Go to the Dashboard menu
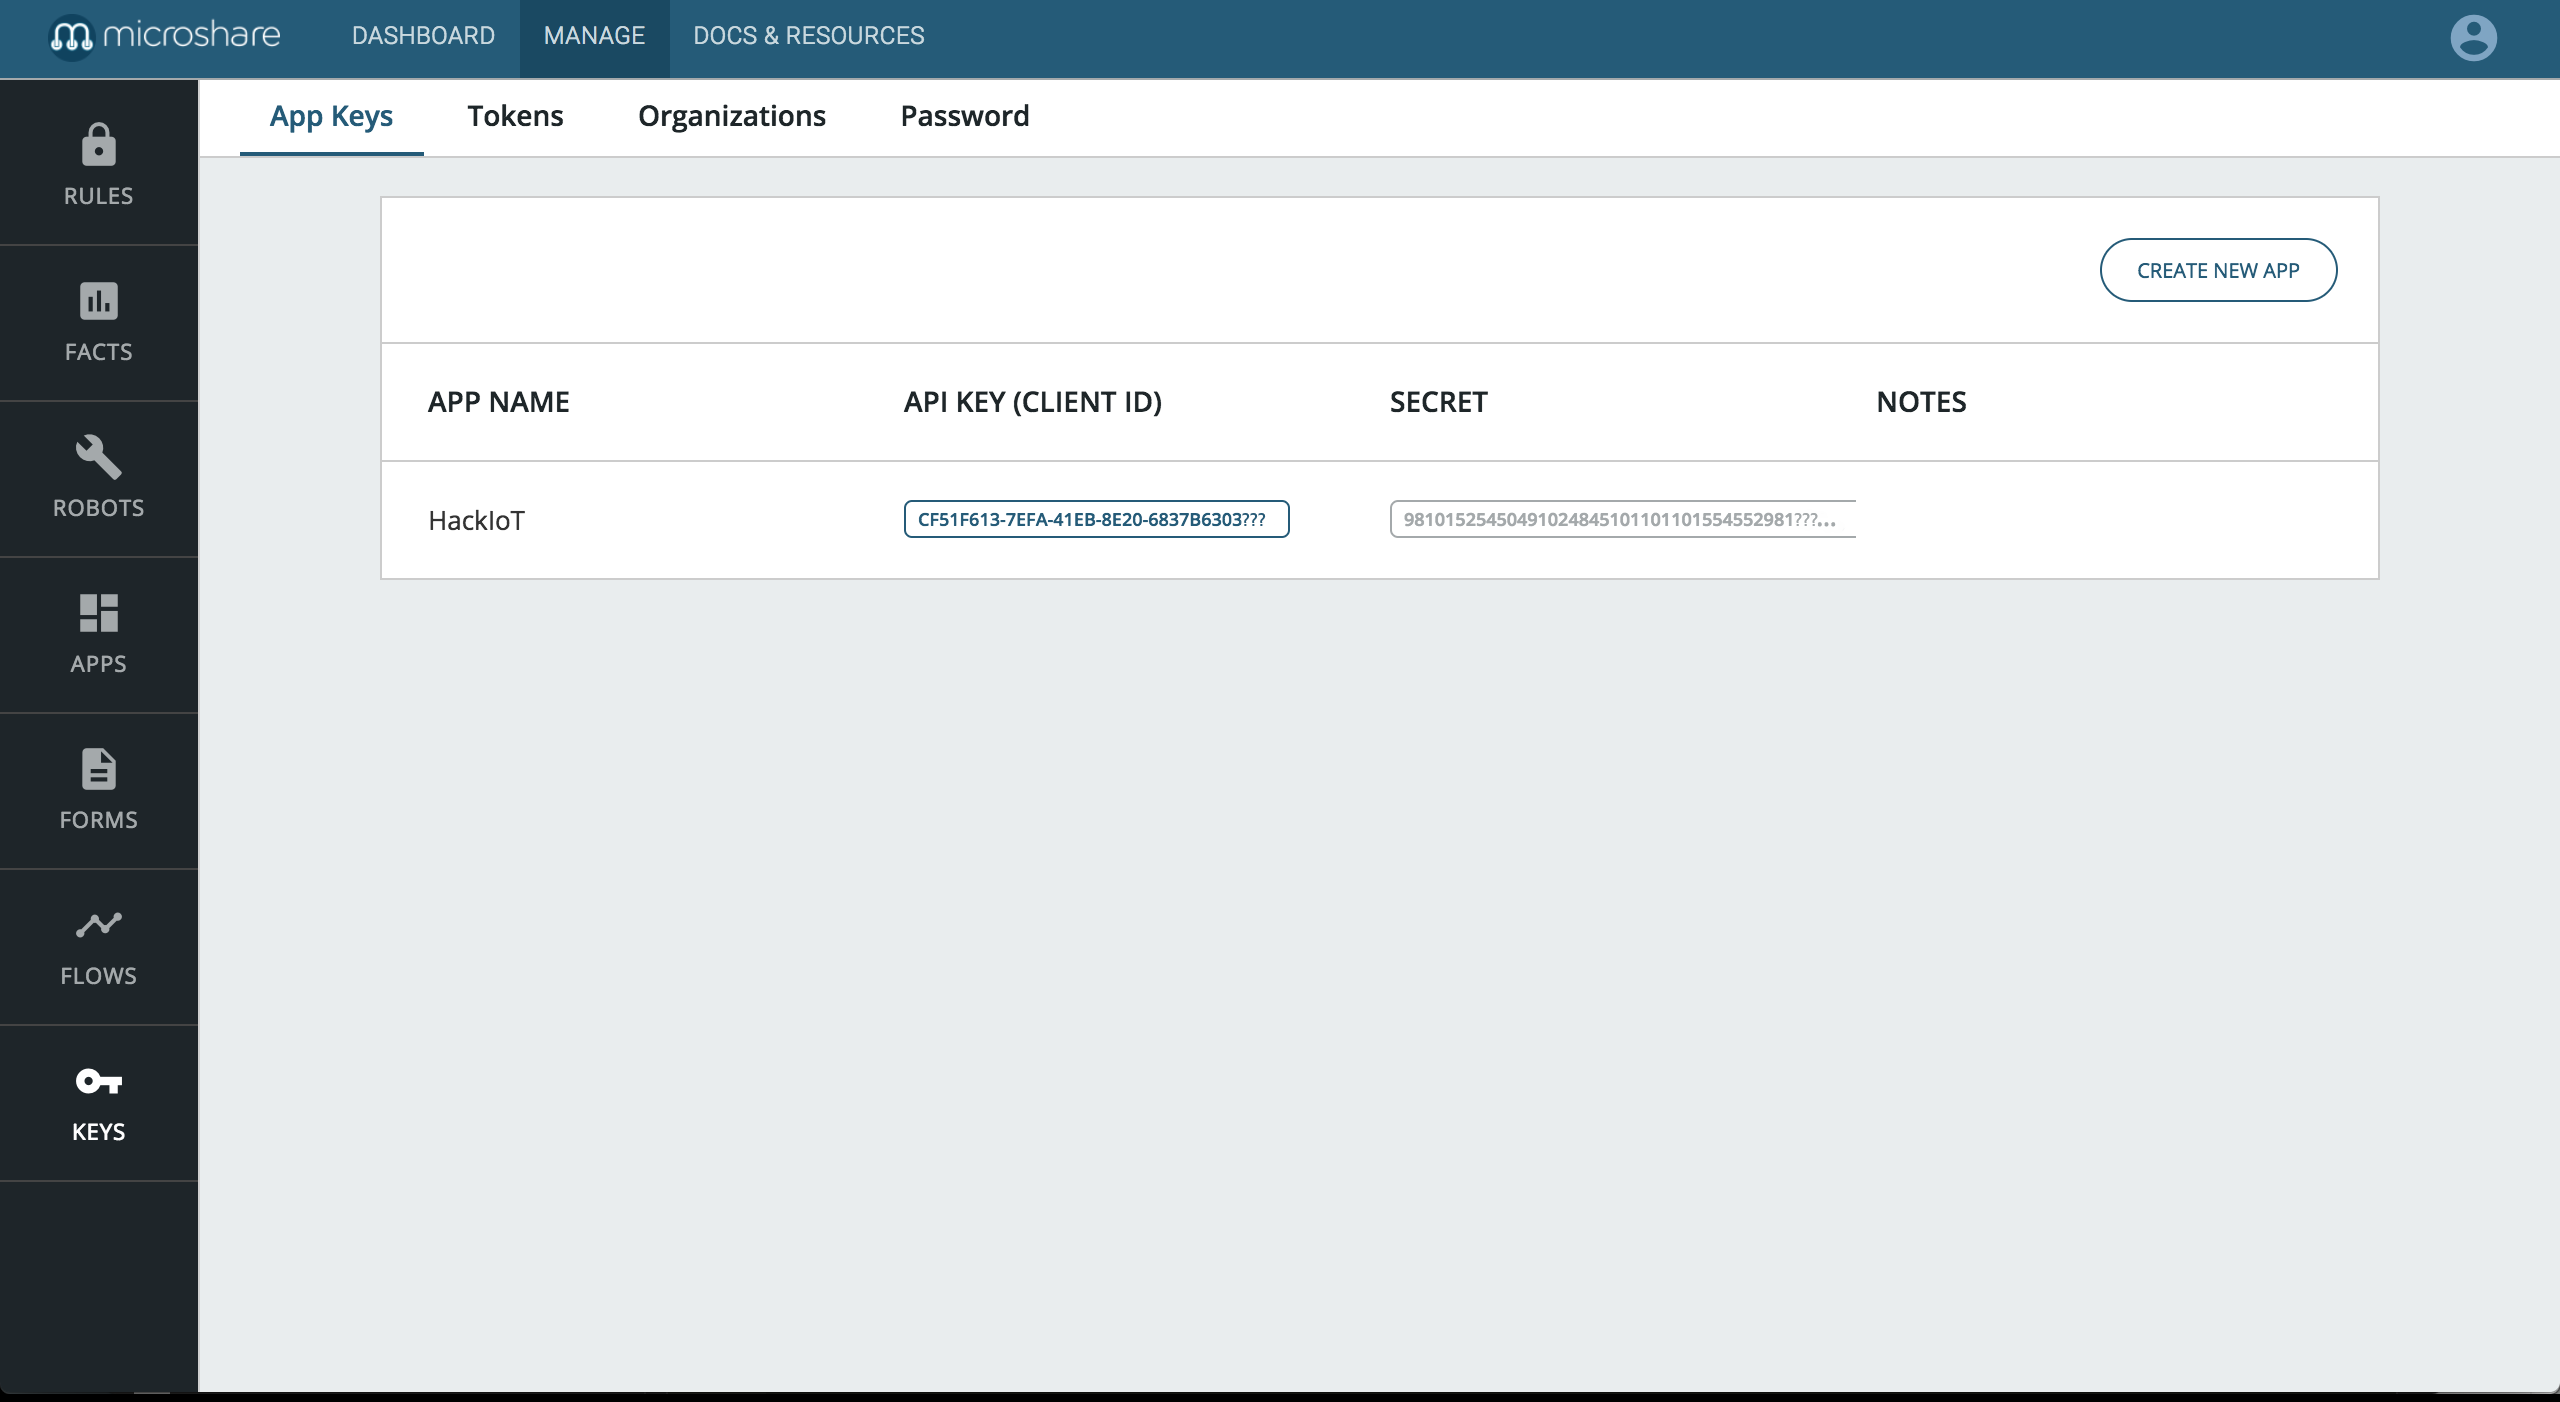 click(423, 36)
